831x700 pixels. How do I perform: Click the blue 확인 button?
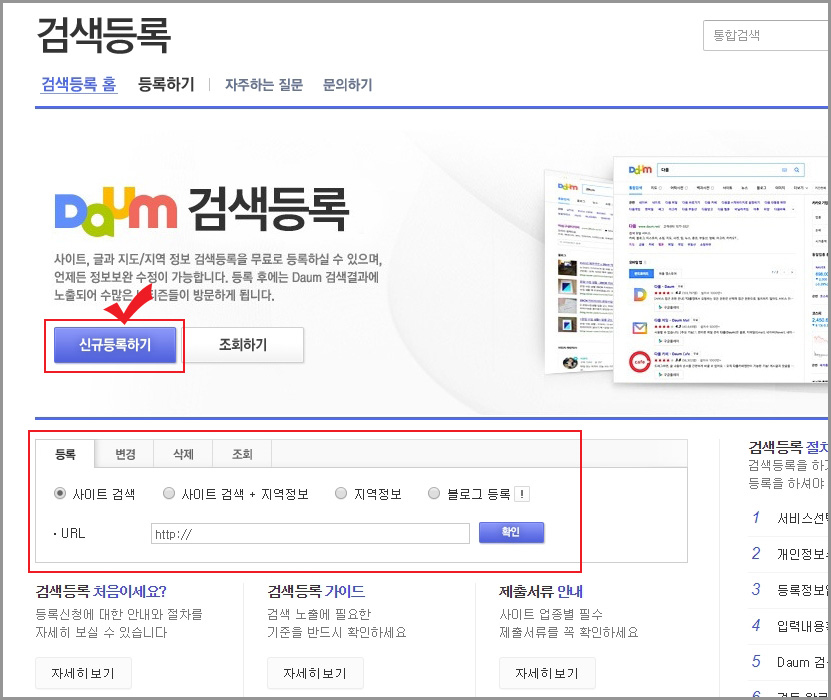coord(511,533)
